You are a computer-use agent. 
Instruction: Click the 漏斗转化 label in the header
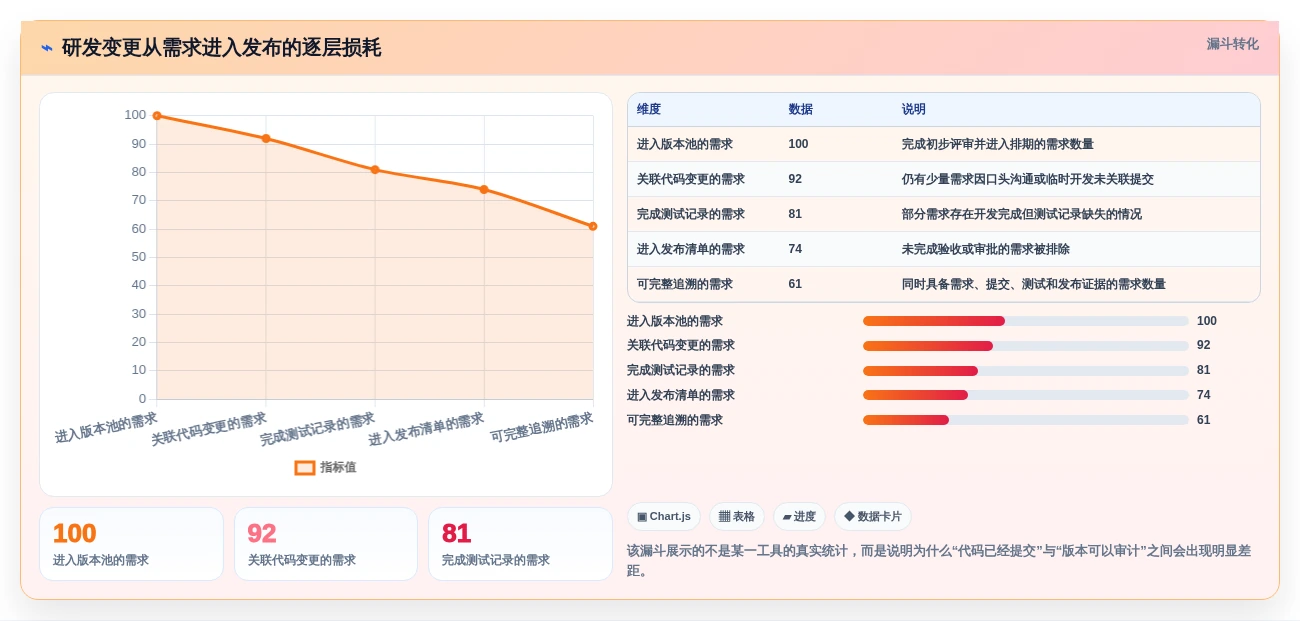click(1232, 44)
